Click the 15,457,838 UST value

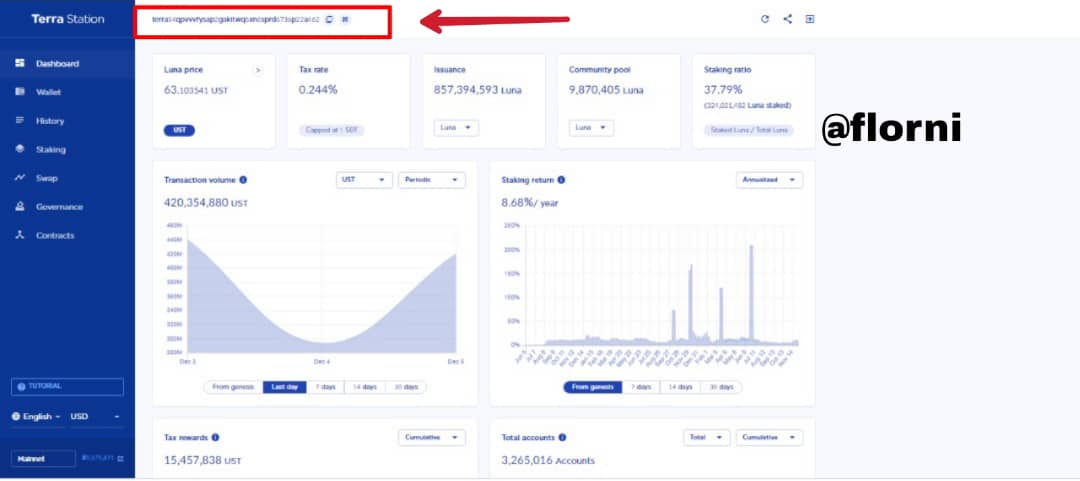click(x=202, y=460)
